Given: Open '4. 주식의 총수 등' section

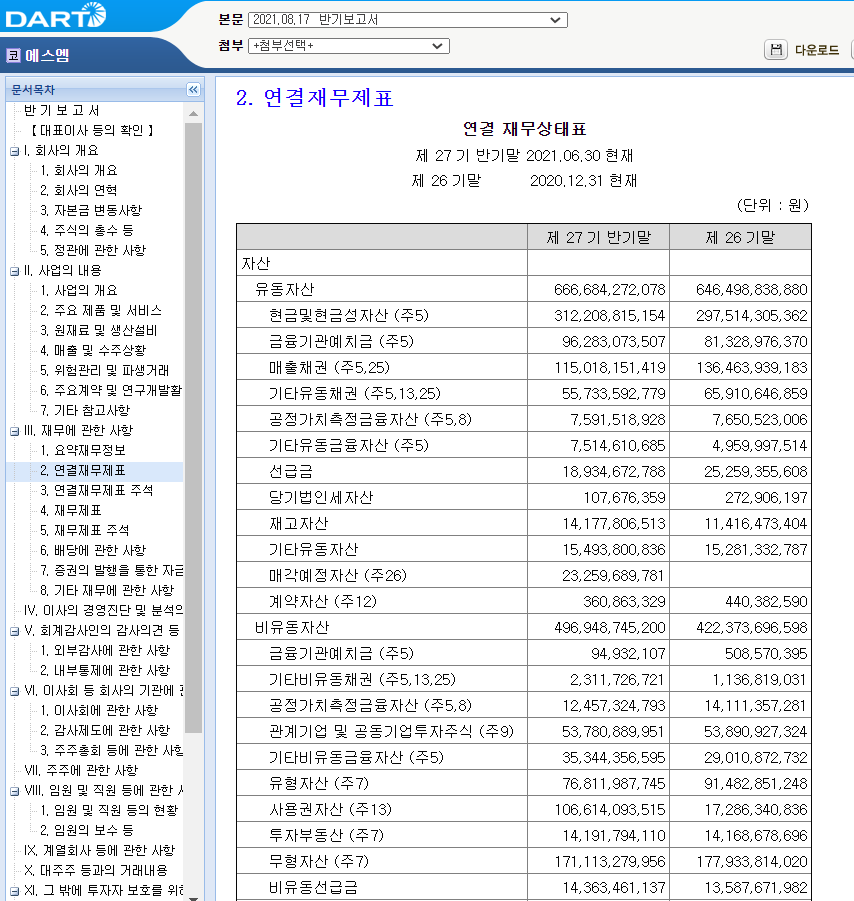Looking at the screenshot, I should tap(87, 230).
